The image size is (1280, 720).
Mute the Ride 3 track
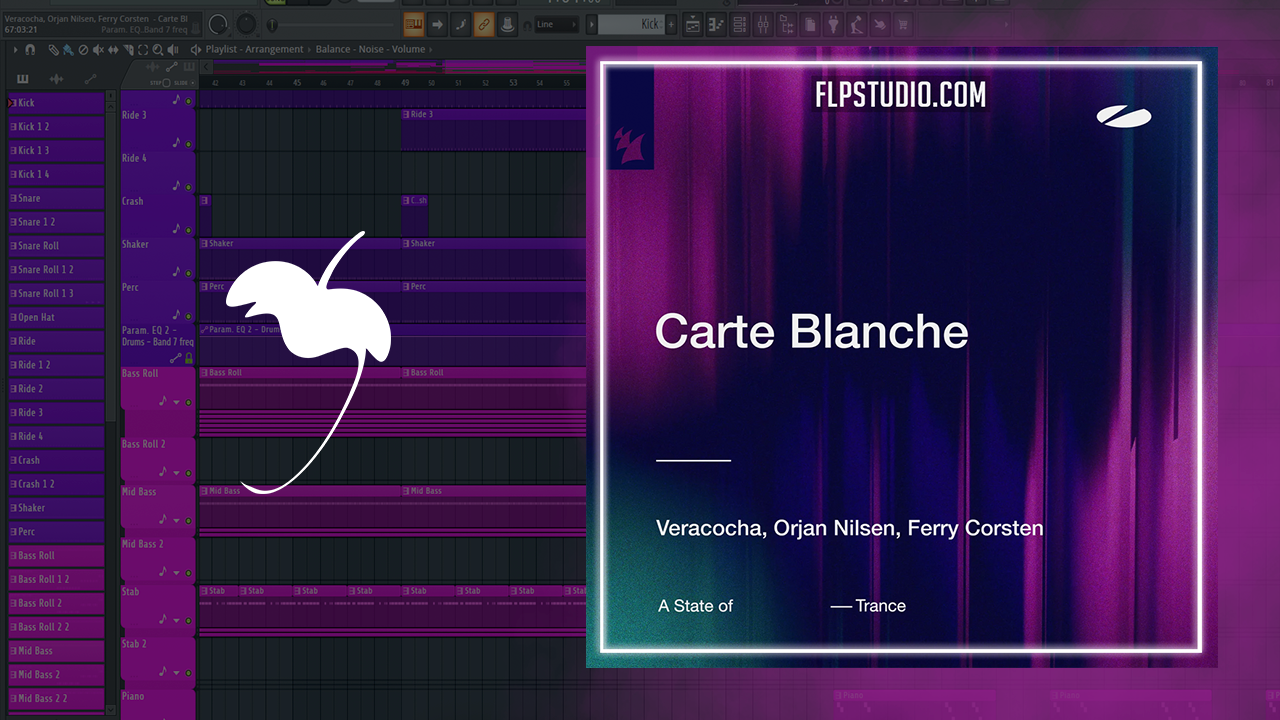click(x=188, y=145)
